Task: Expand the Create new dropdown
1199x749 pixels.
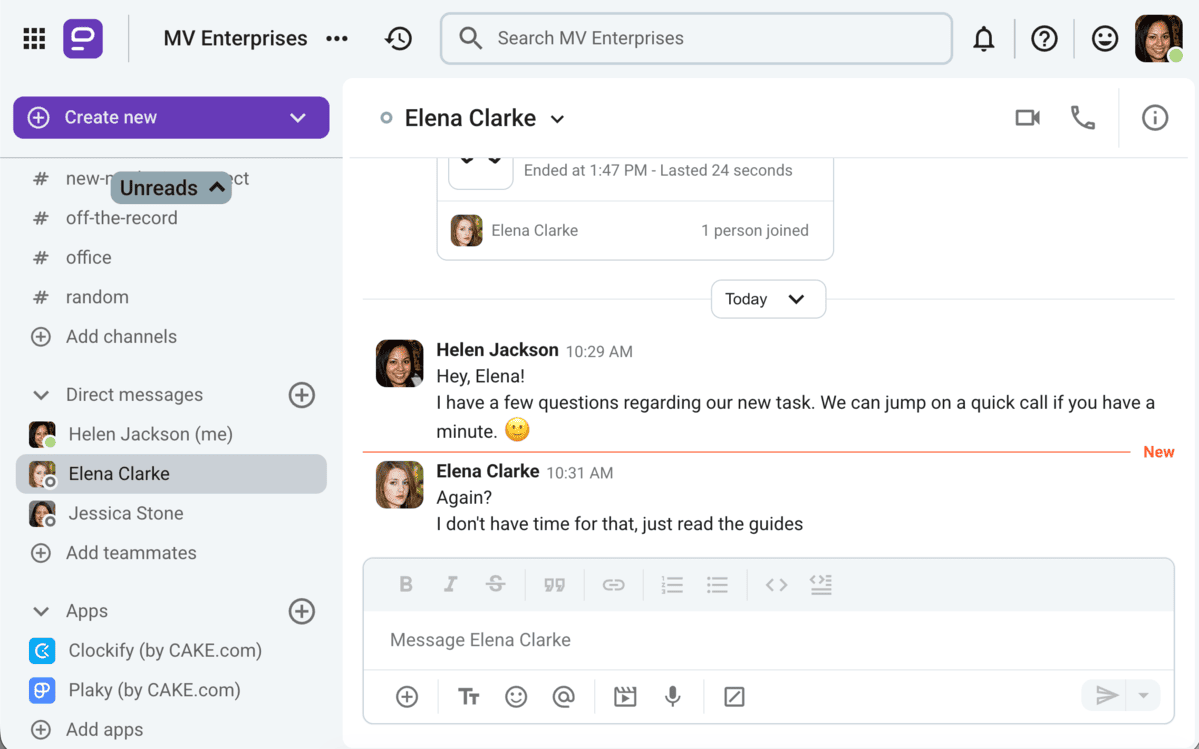Action: (297, 118)
